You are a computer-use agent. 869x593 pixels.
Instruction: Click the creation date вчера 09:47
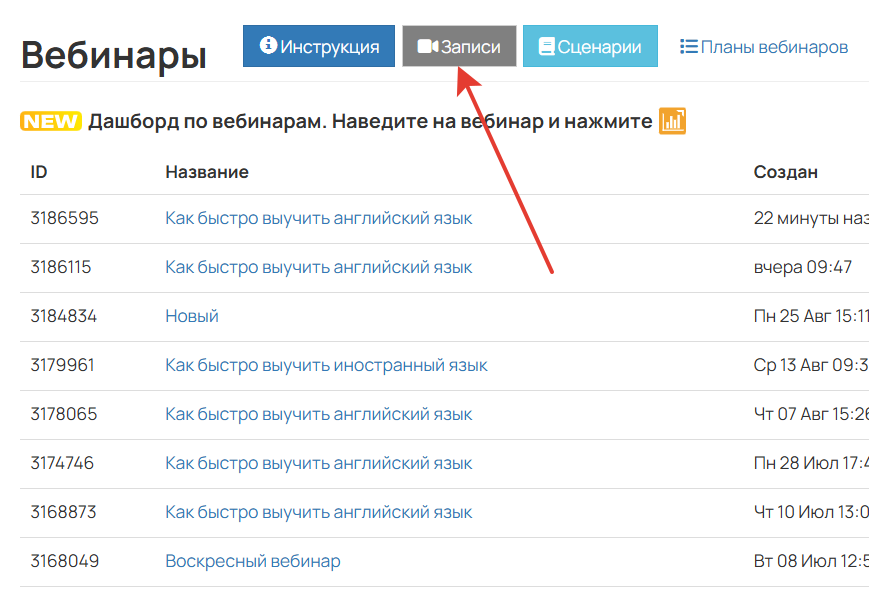click(802, 267)
